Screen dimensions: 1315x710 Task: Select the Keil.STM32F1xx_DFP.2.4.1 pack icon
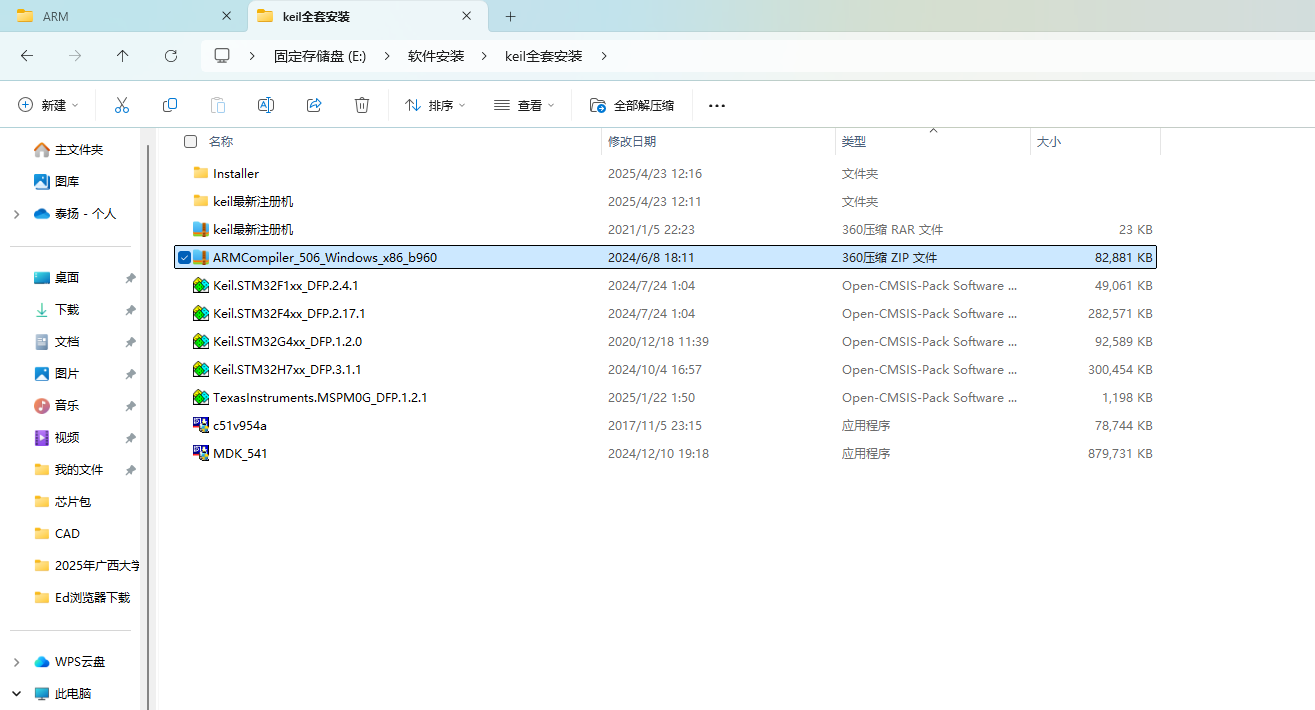[200, 285]
